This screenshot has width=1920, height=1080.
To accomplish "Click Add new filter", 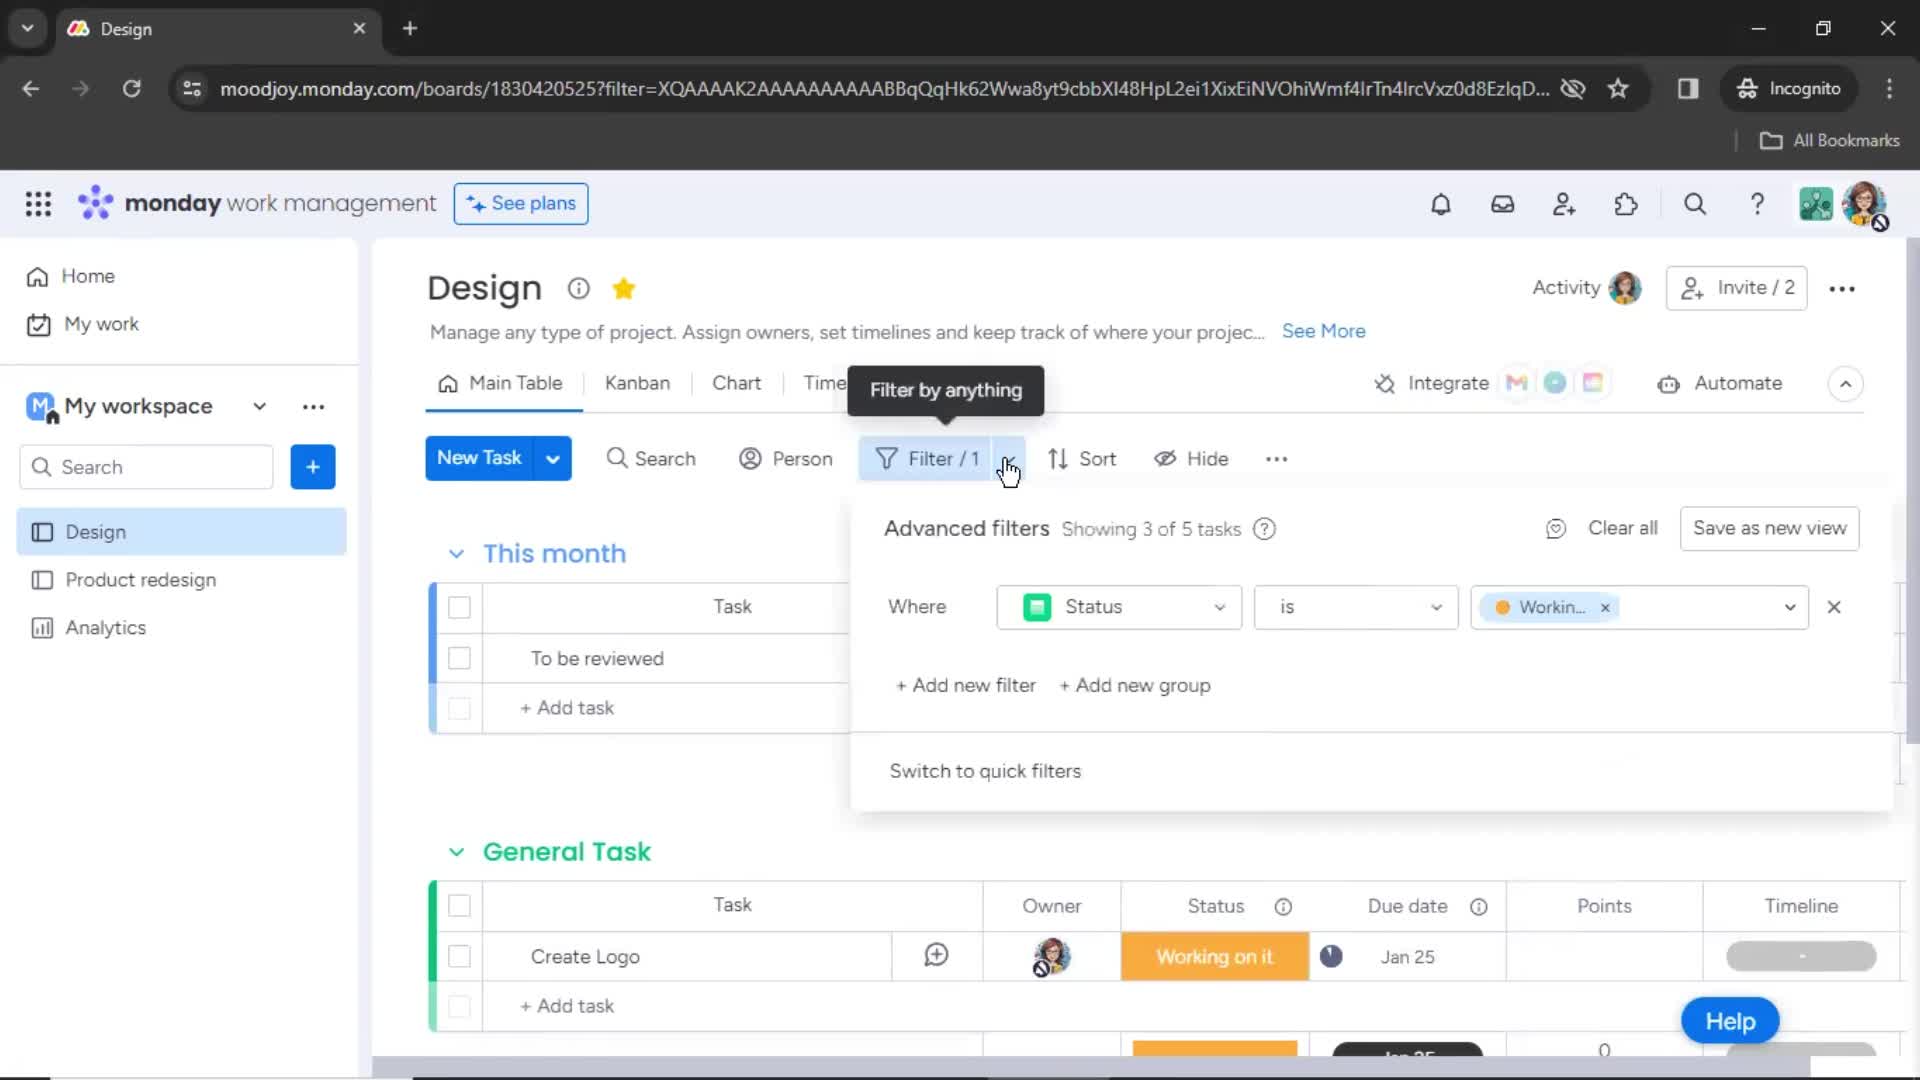I will tap(965, 686).
